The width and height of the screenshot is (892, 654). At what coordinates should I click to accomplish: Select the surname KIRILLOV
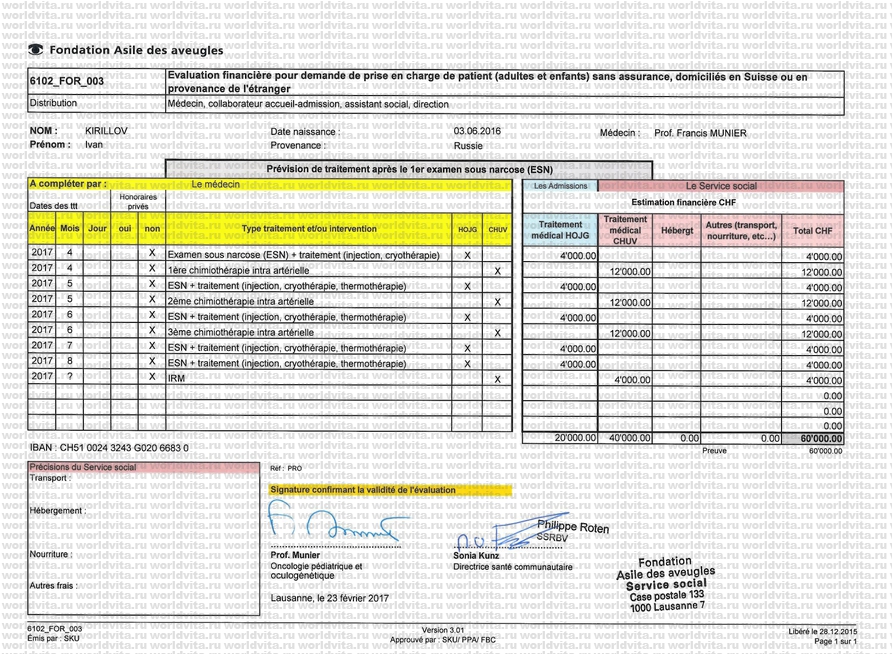point(106,131)
